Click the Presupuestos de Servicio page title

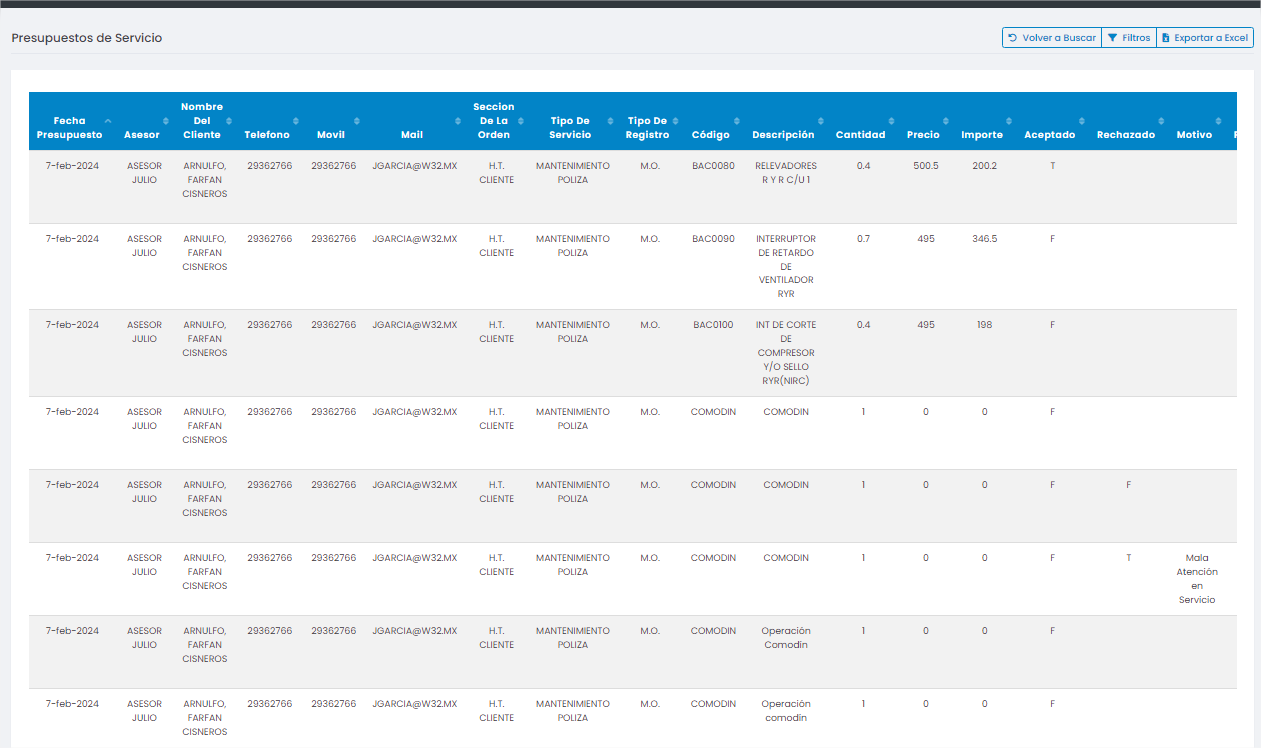[x=87, y=38]
